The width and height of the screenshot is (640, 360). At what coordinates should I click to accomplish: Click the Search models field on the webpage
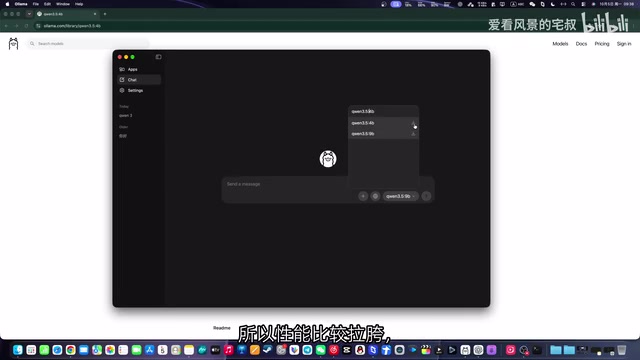[88, 43]
